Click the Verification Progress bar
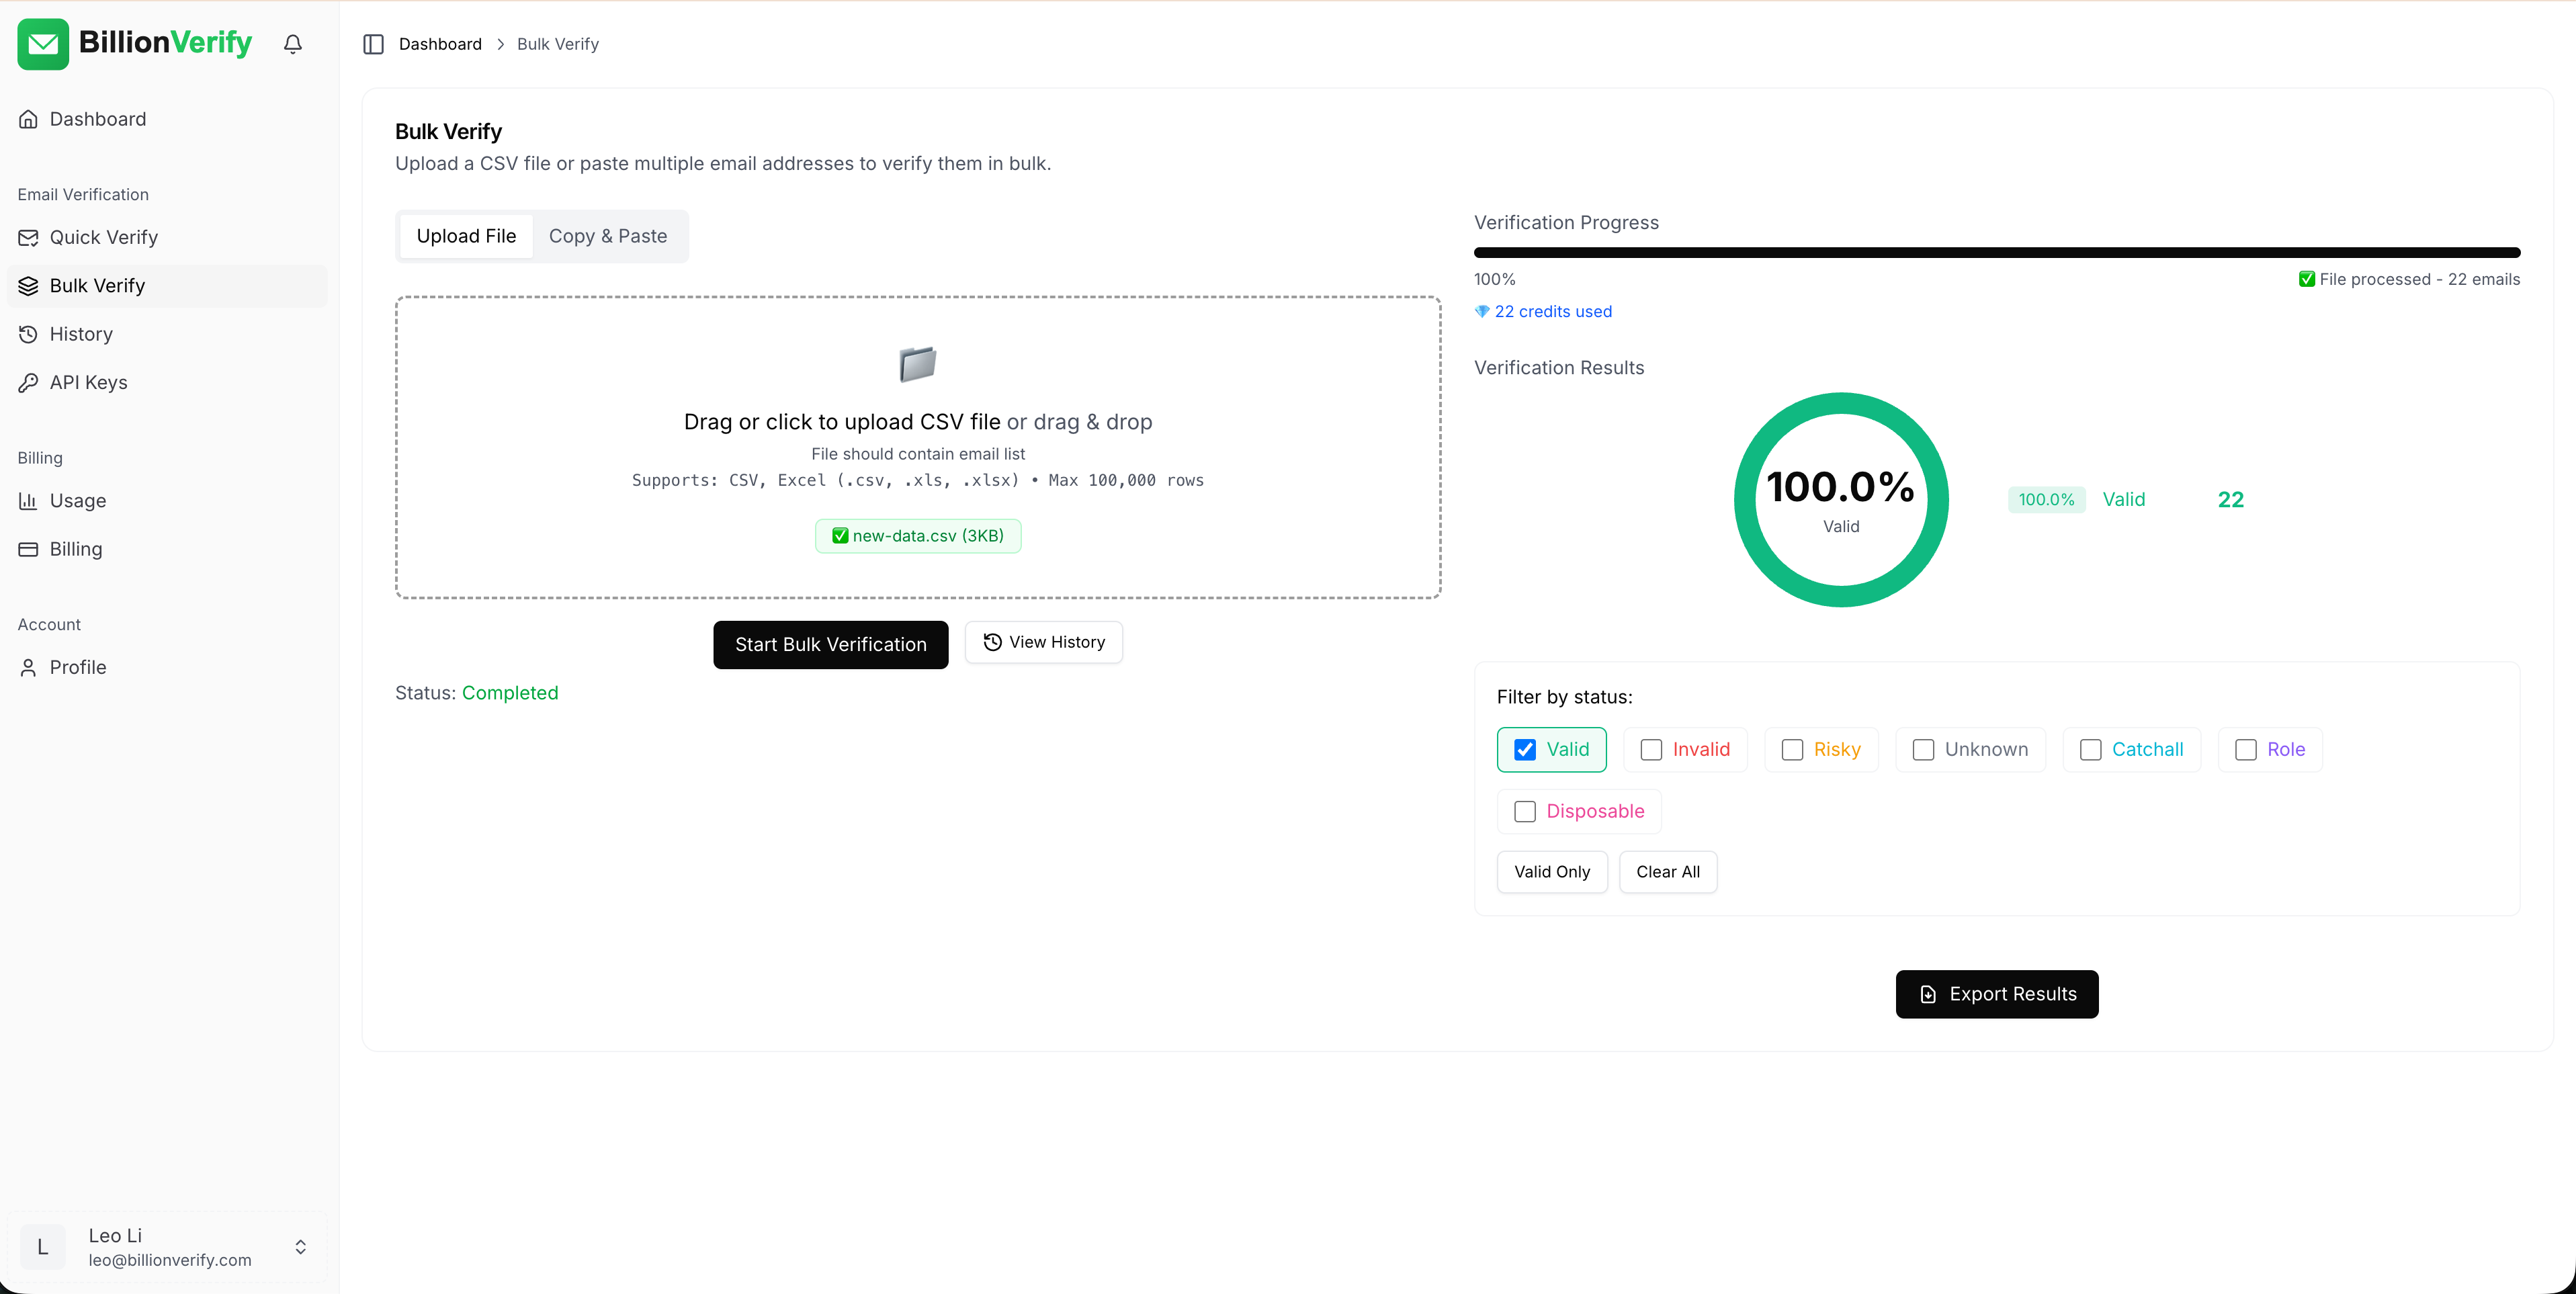 click(x=1996, y=252)
